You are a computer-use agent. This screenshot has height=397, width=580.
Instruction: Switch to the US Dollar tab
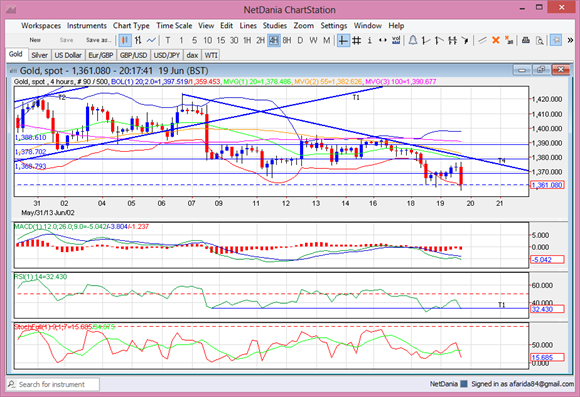click(68, 55)
